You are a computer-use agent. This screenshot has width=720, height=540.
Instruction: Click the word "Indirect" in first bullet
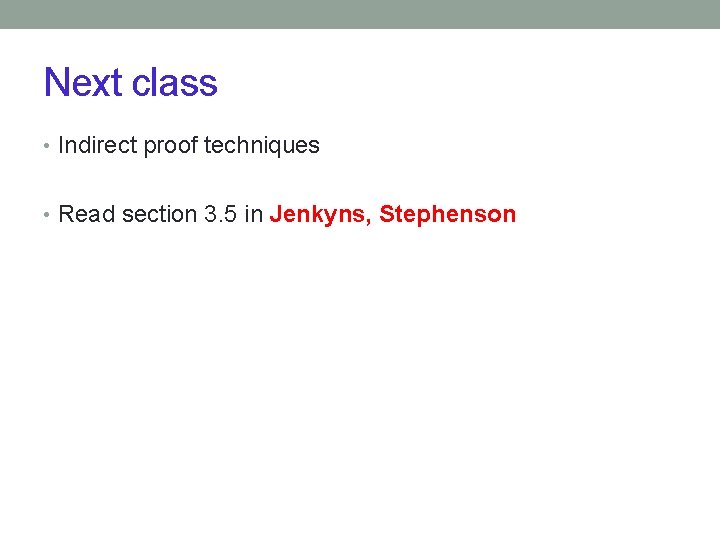pos(97,145)
